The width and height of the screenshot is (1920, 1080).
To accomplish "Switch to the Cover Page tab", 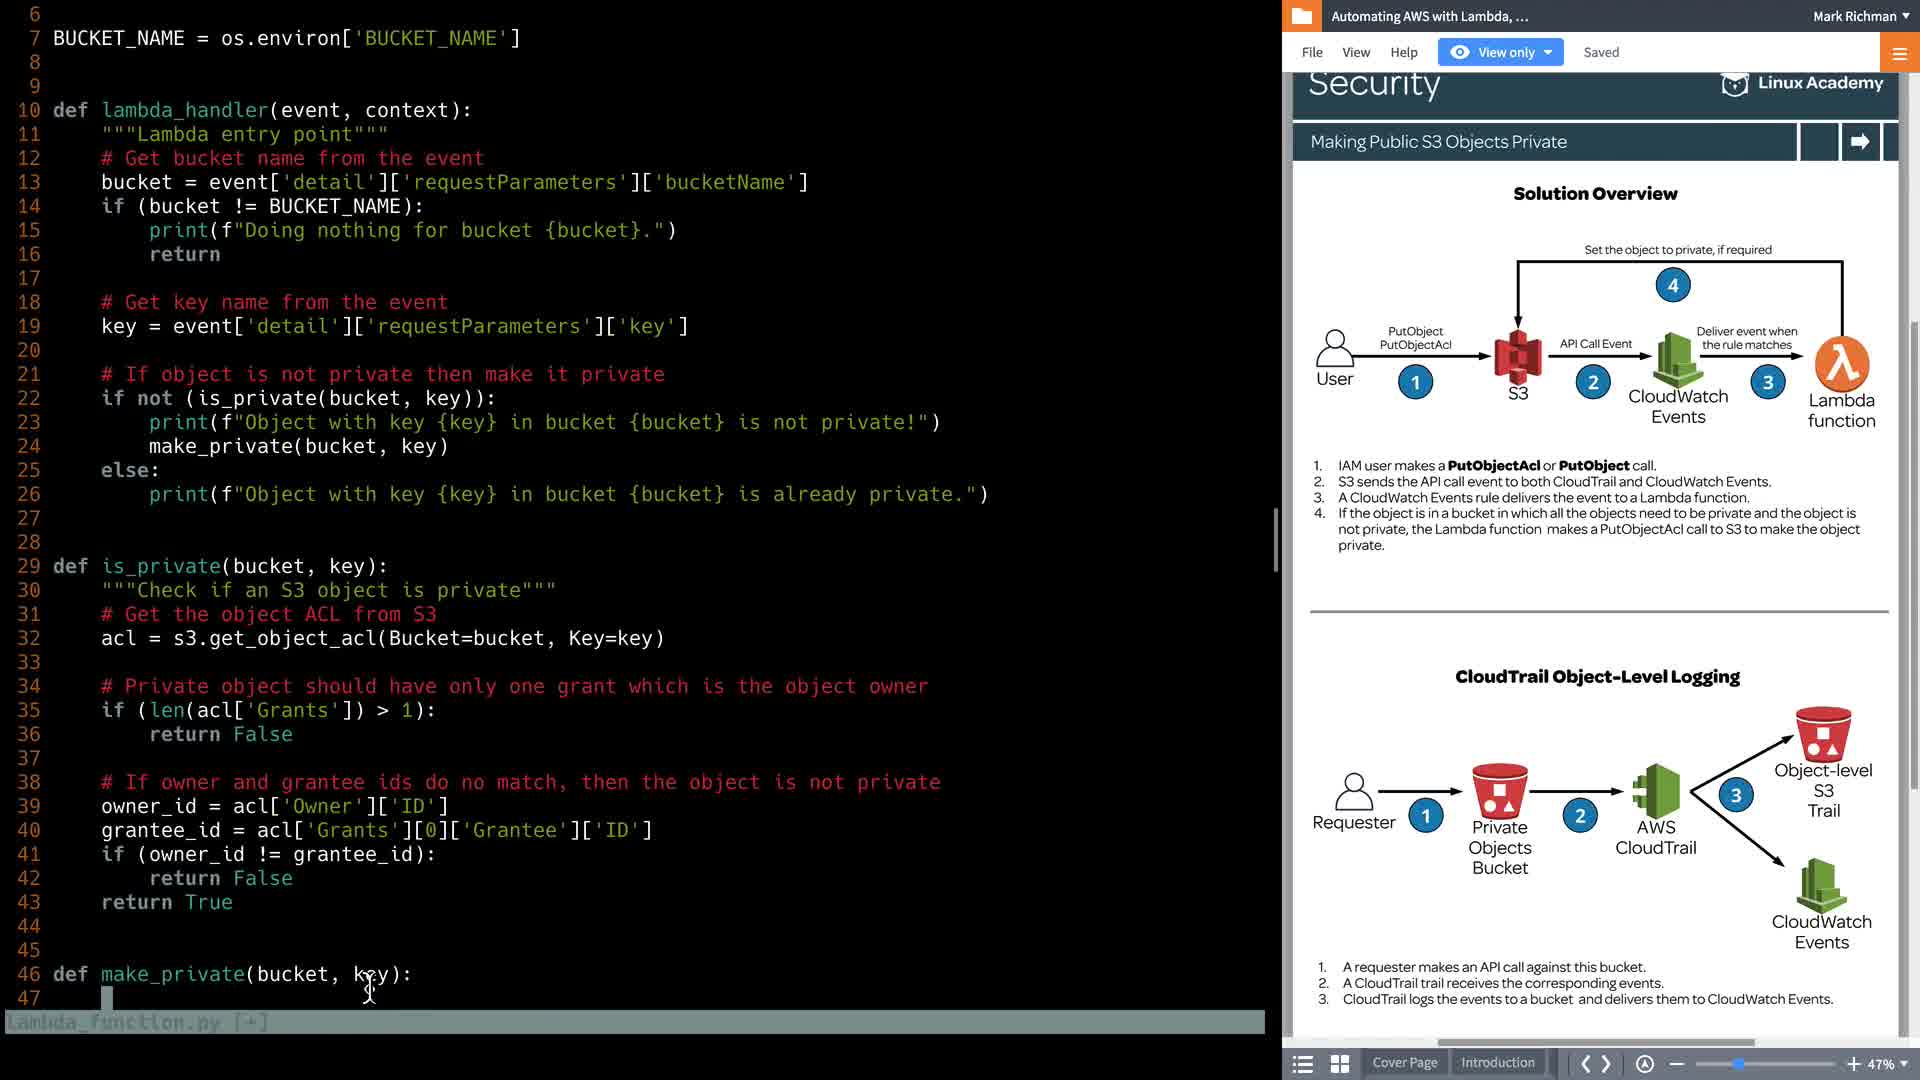I will [x=1404, y=1063].
